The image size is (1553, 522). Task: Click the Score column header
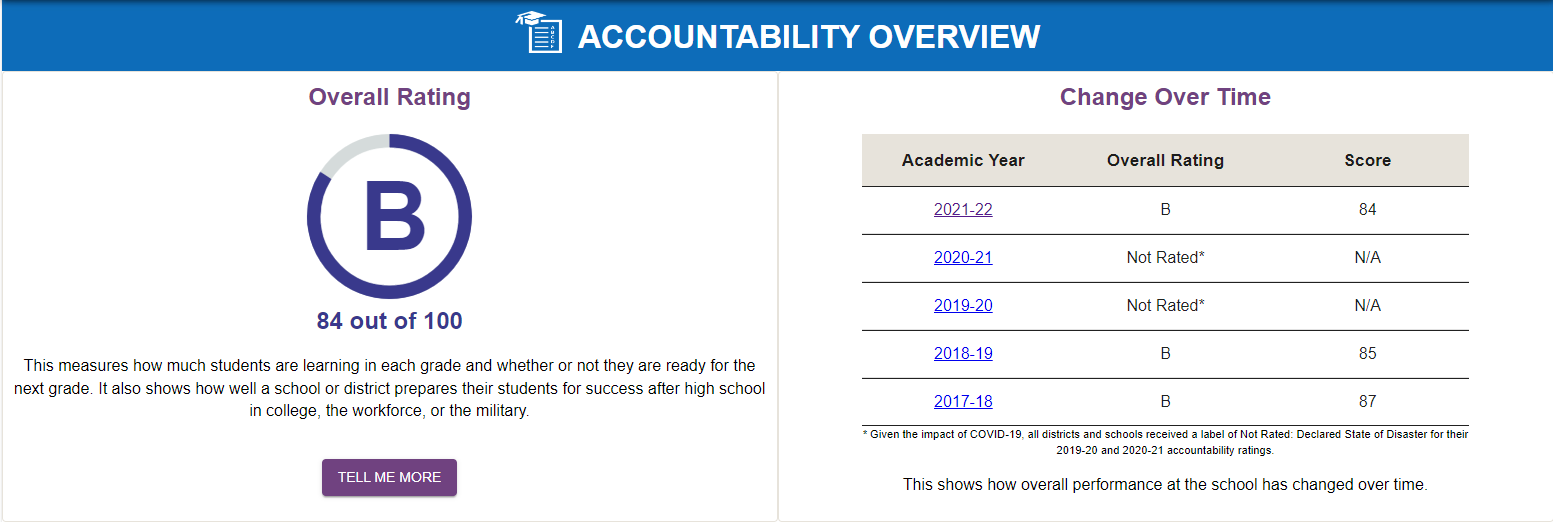click(x=1367, y=160)
